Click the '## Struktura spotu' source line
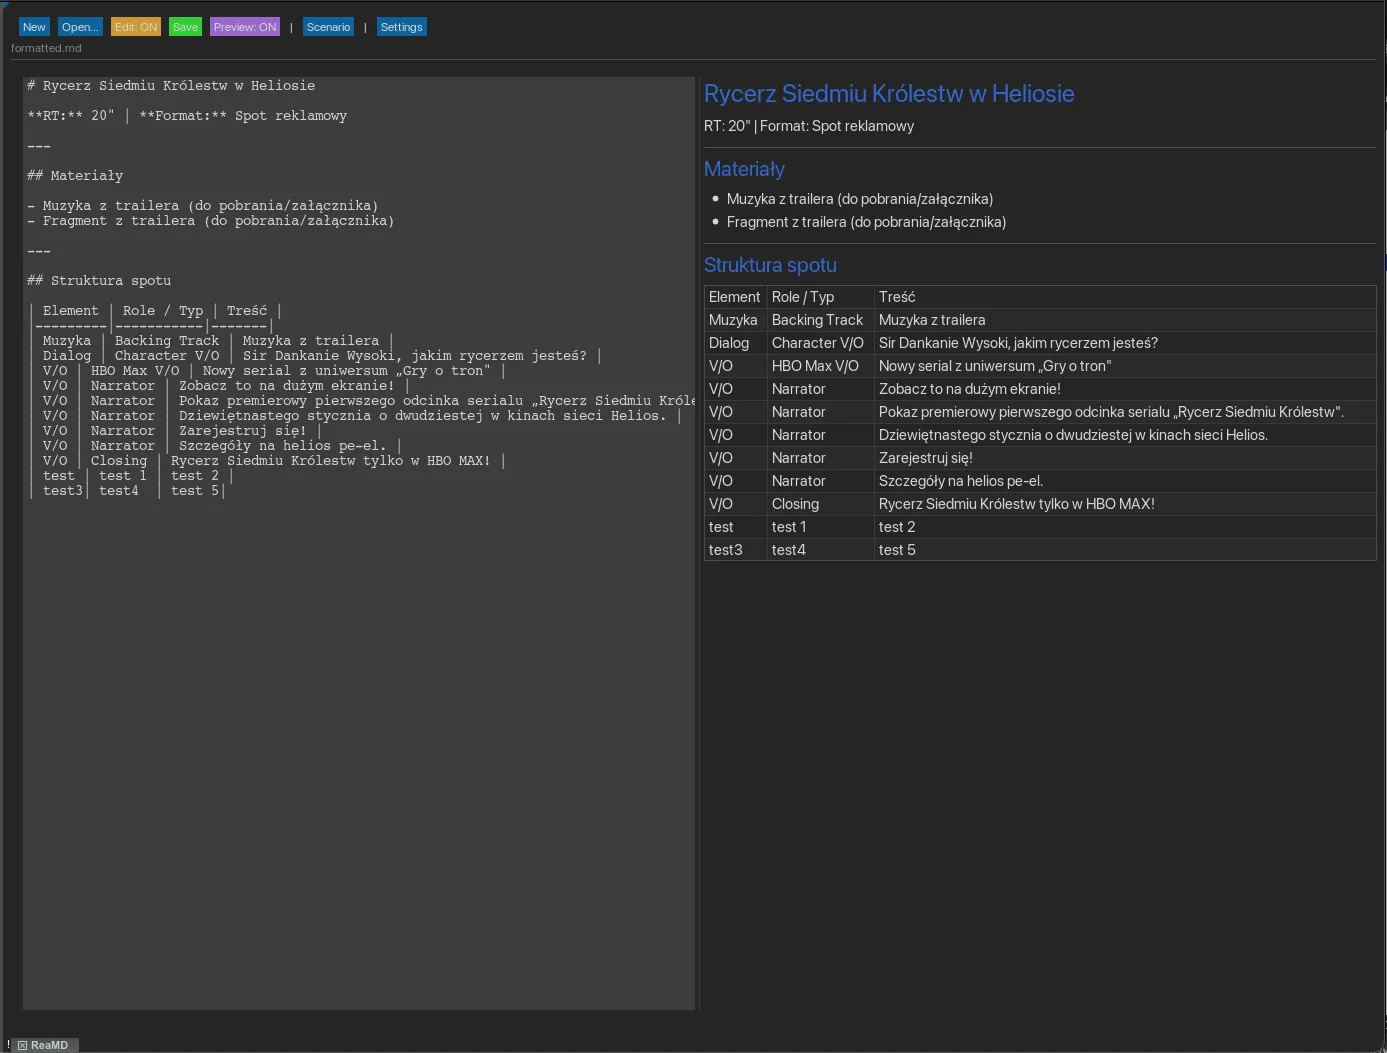 pos(99,281)
